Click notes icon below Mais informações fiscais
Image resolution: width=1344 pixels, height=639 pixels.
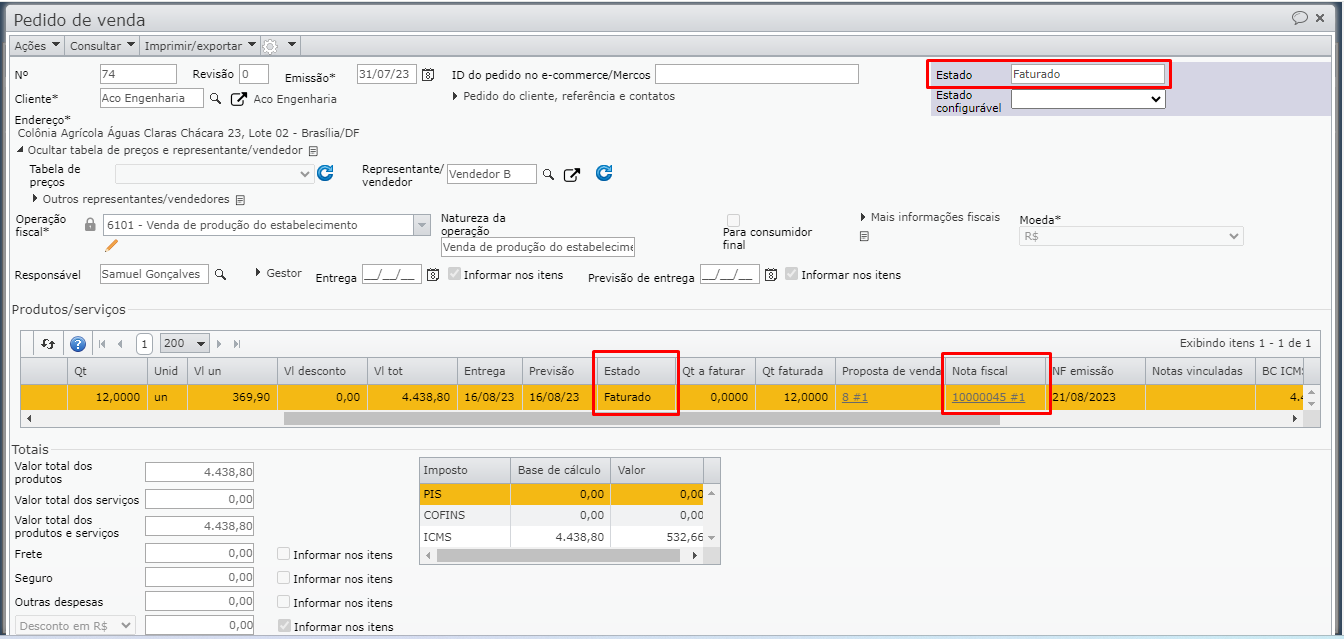point(865,236)
